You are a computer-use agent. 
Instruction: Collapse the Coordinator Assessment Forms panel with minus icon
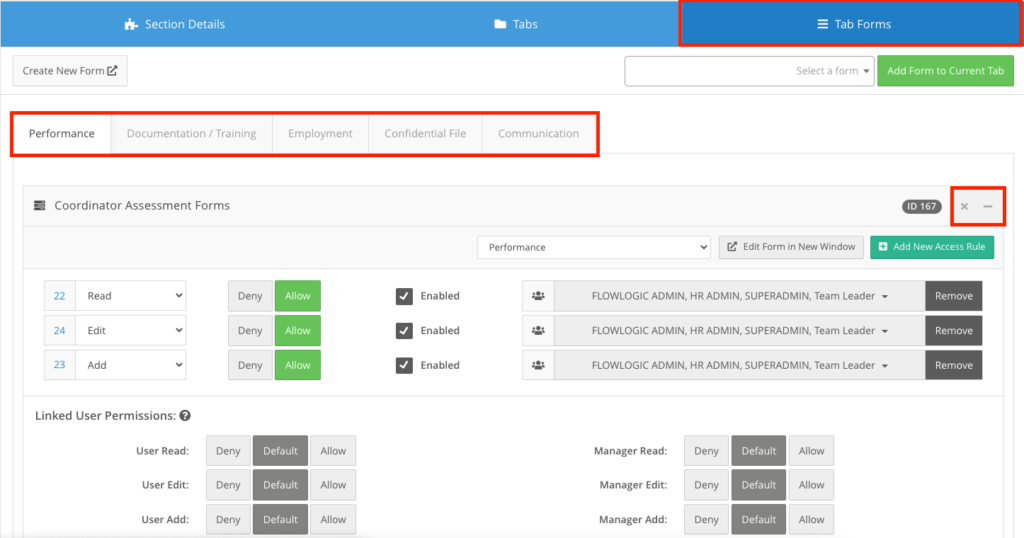[988, 207]
